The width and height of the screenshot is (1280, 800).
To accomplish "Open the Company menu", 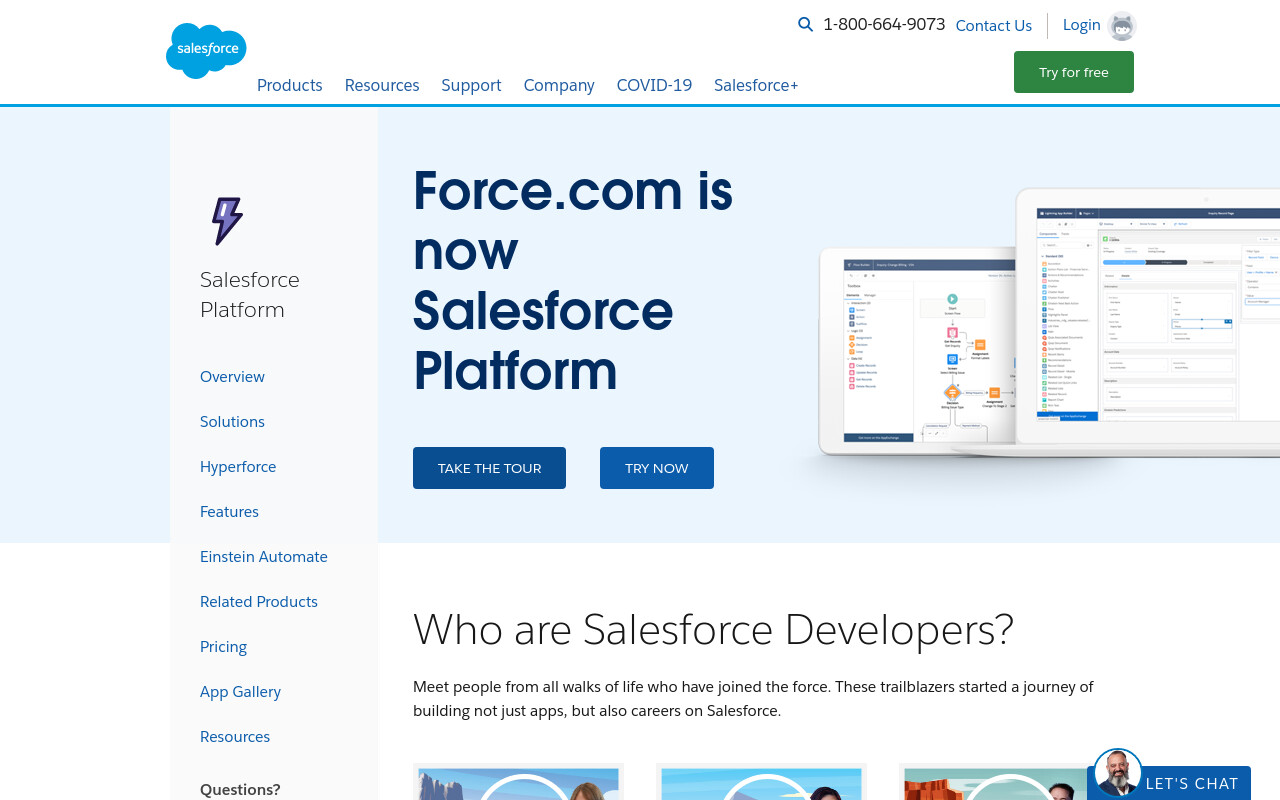I will pos(559,85).
